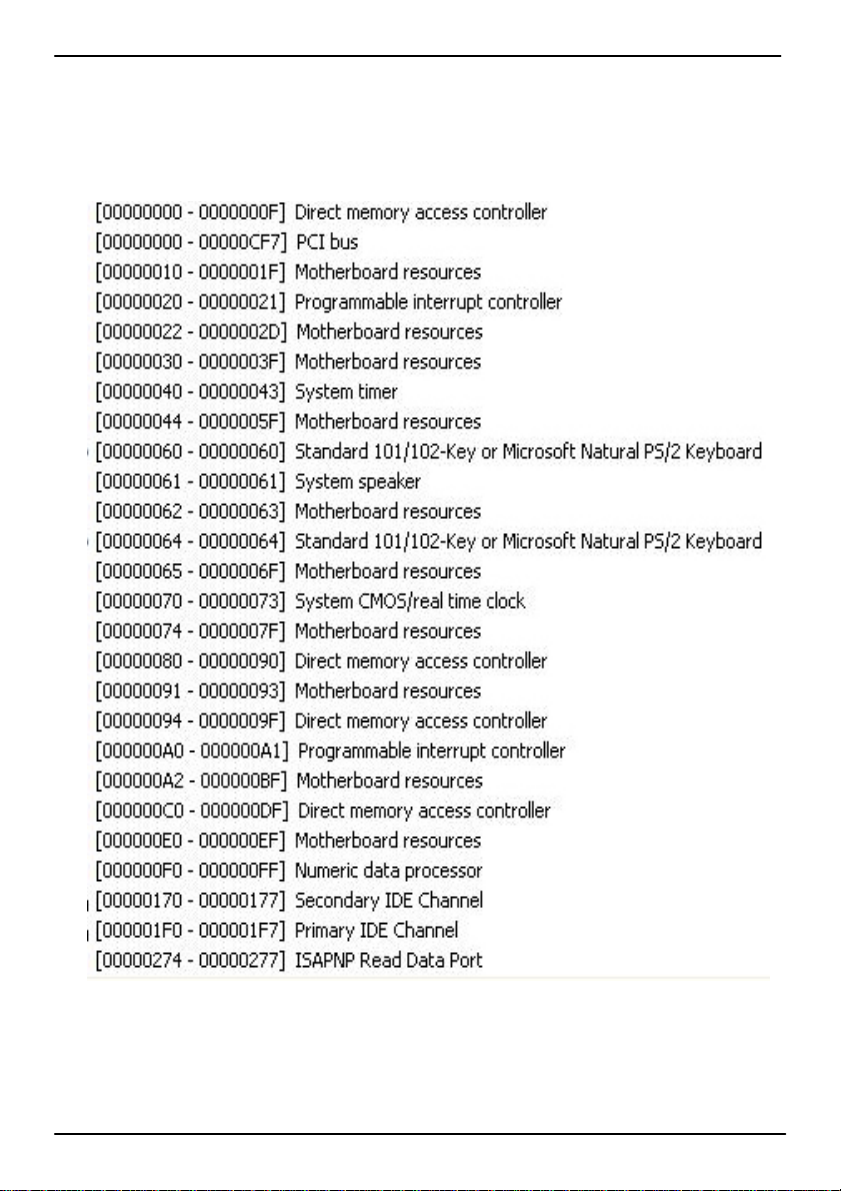Select the Primary IDE Channel entry
This screenshot has height=1191, width=841.
[277, 930]
